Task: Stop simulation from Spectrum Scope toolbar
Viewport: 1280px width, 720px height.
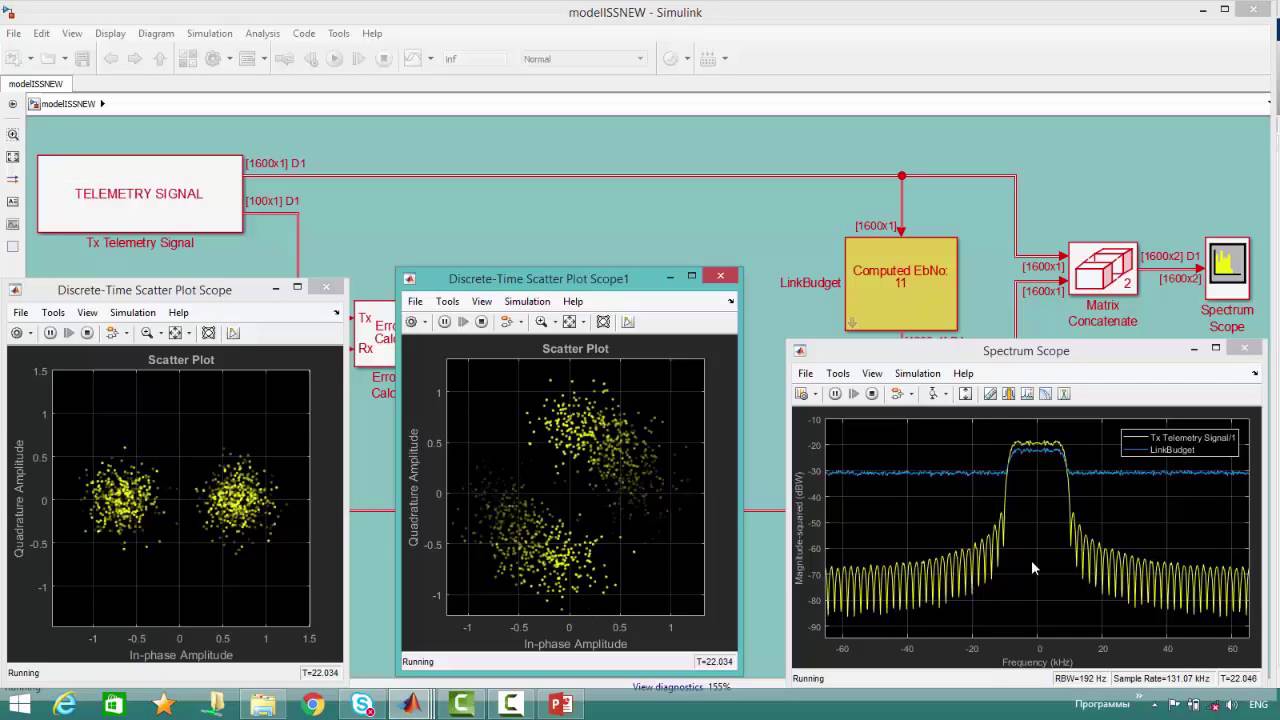Action: (872, 394)
